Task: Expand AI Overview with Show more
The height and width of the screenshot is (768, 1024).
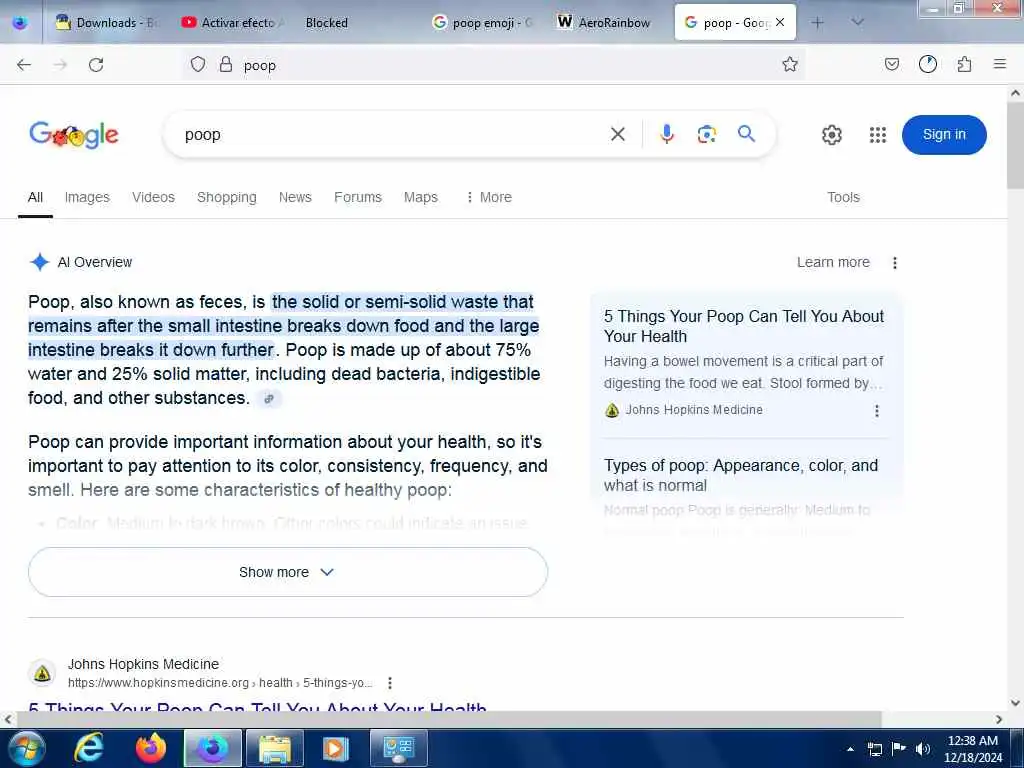Action: click(x=288, y=572)
